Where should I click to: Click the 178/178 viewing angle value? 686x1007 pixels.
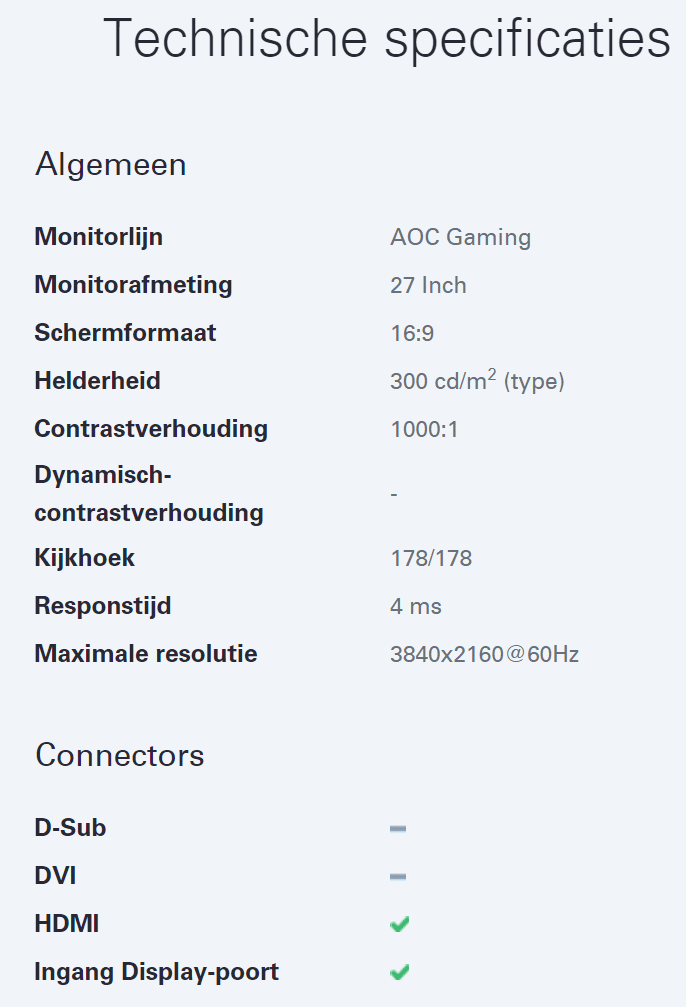click(431, 558)
